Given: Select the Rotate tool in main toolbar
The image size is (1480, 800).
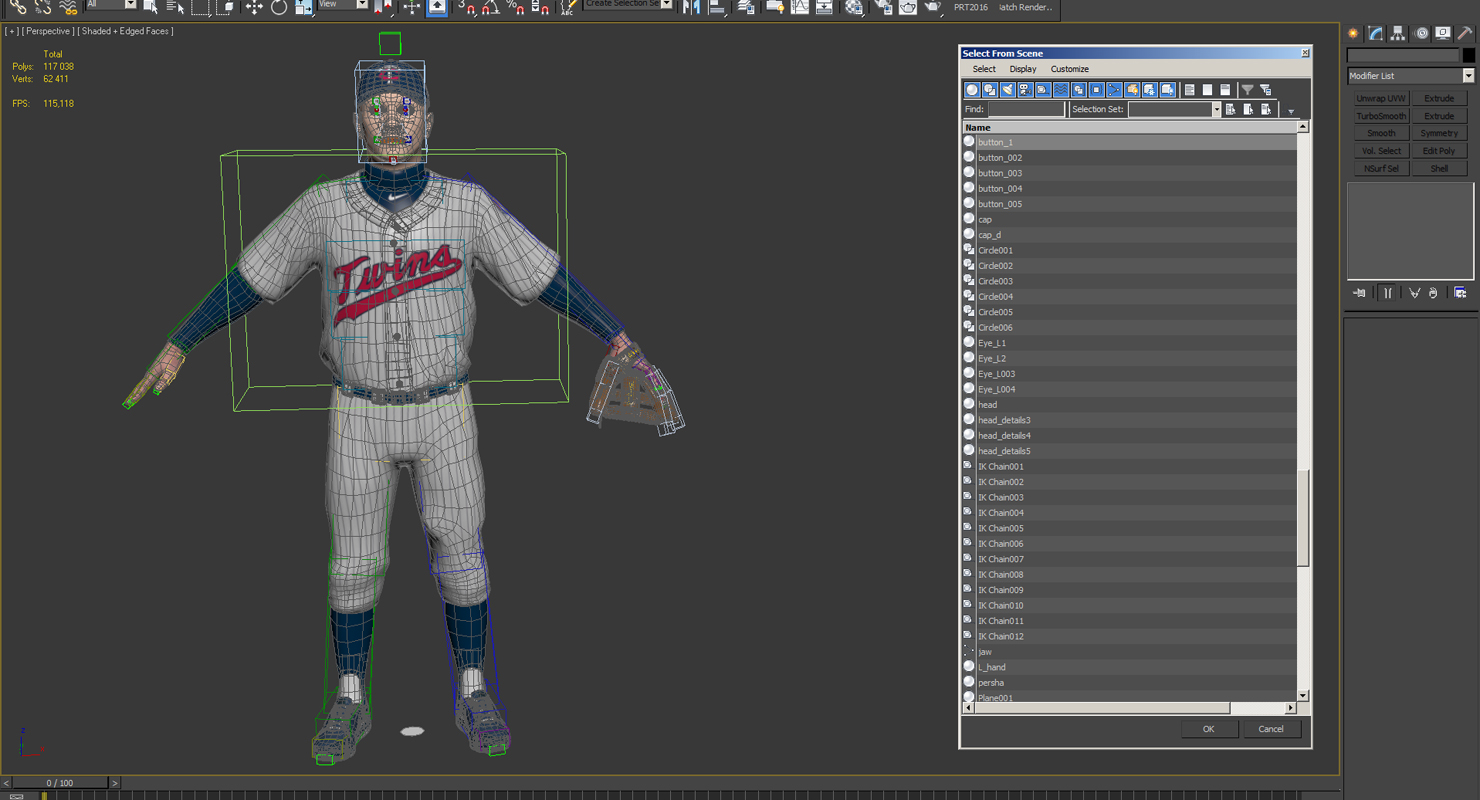Looking at the screenshot, I should click(x=279, y=7).
